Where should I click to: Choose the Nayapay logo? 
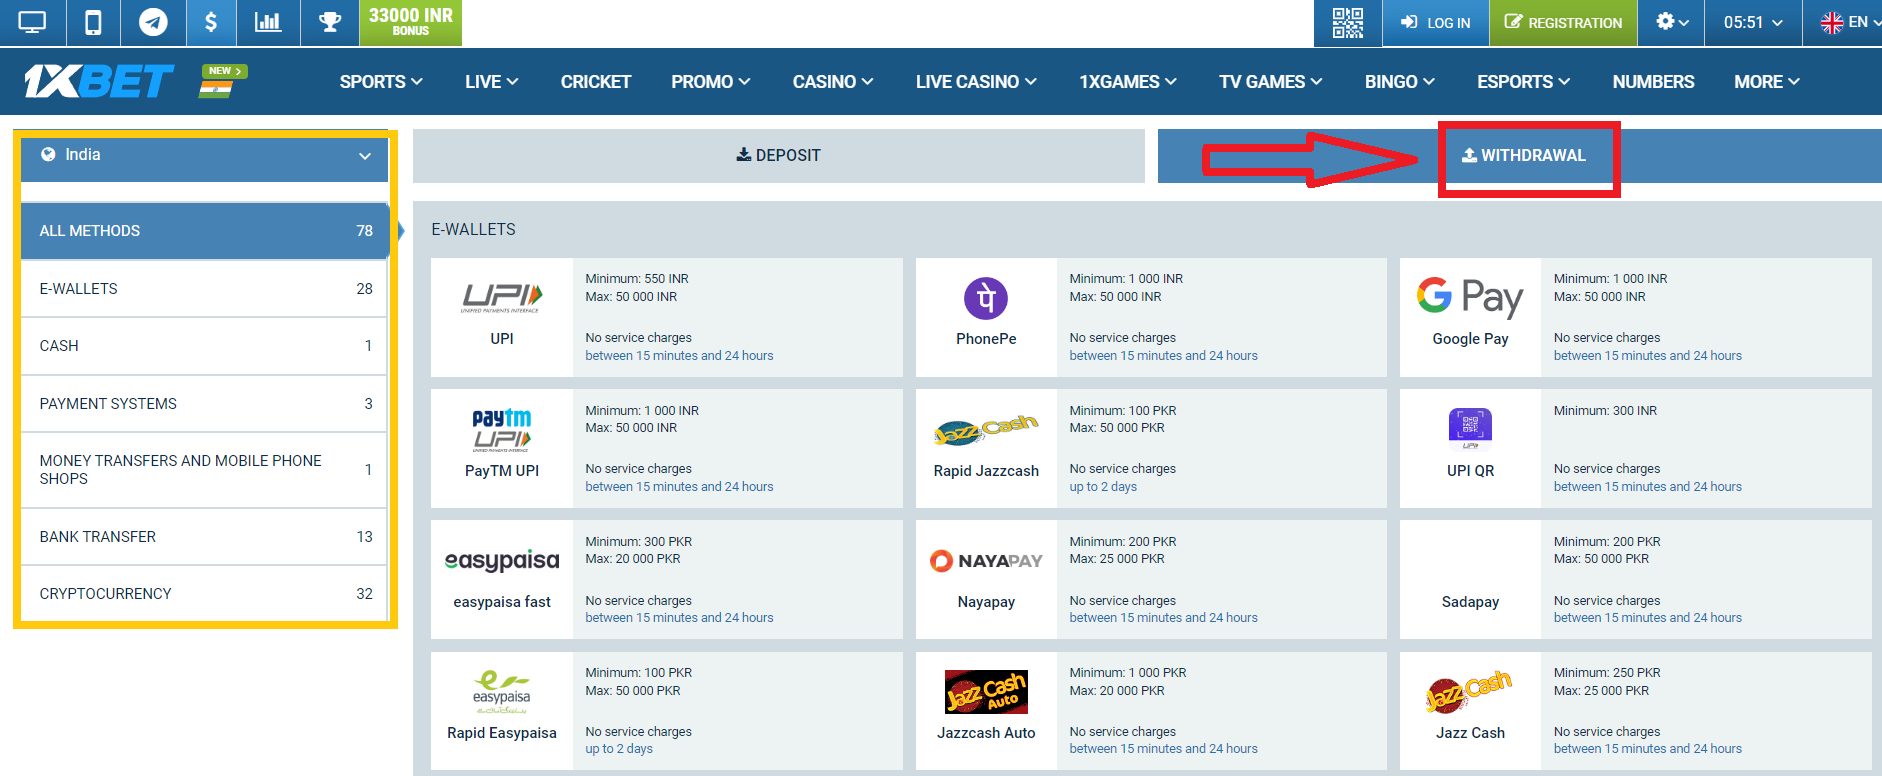pos(986,561)
